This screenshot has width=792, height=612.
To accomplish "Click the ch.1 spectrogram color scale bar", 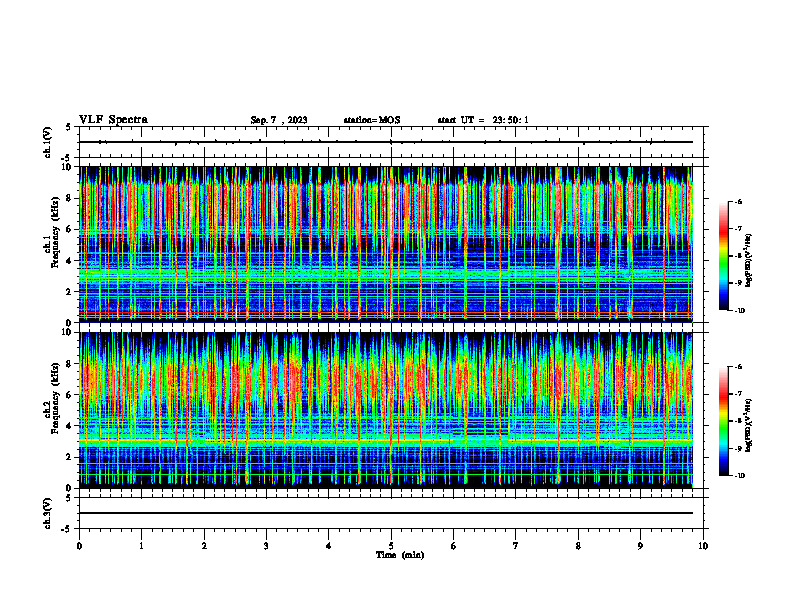I will click(723, 256).
